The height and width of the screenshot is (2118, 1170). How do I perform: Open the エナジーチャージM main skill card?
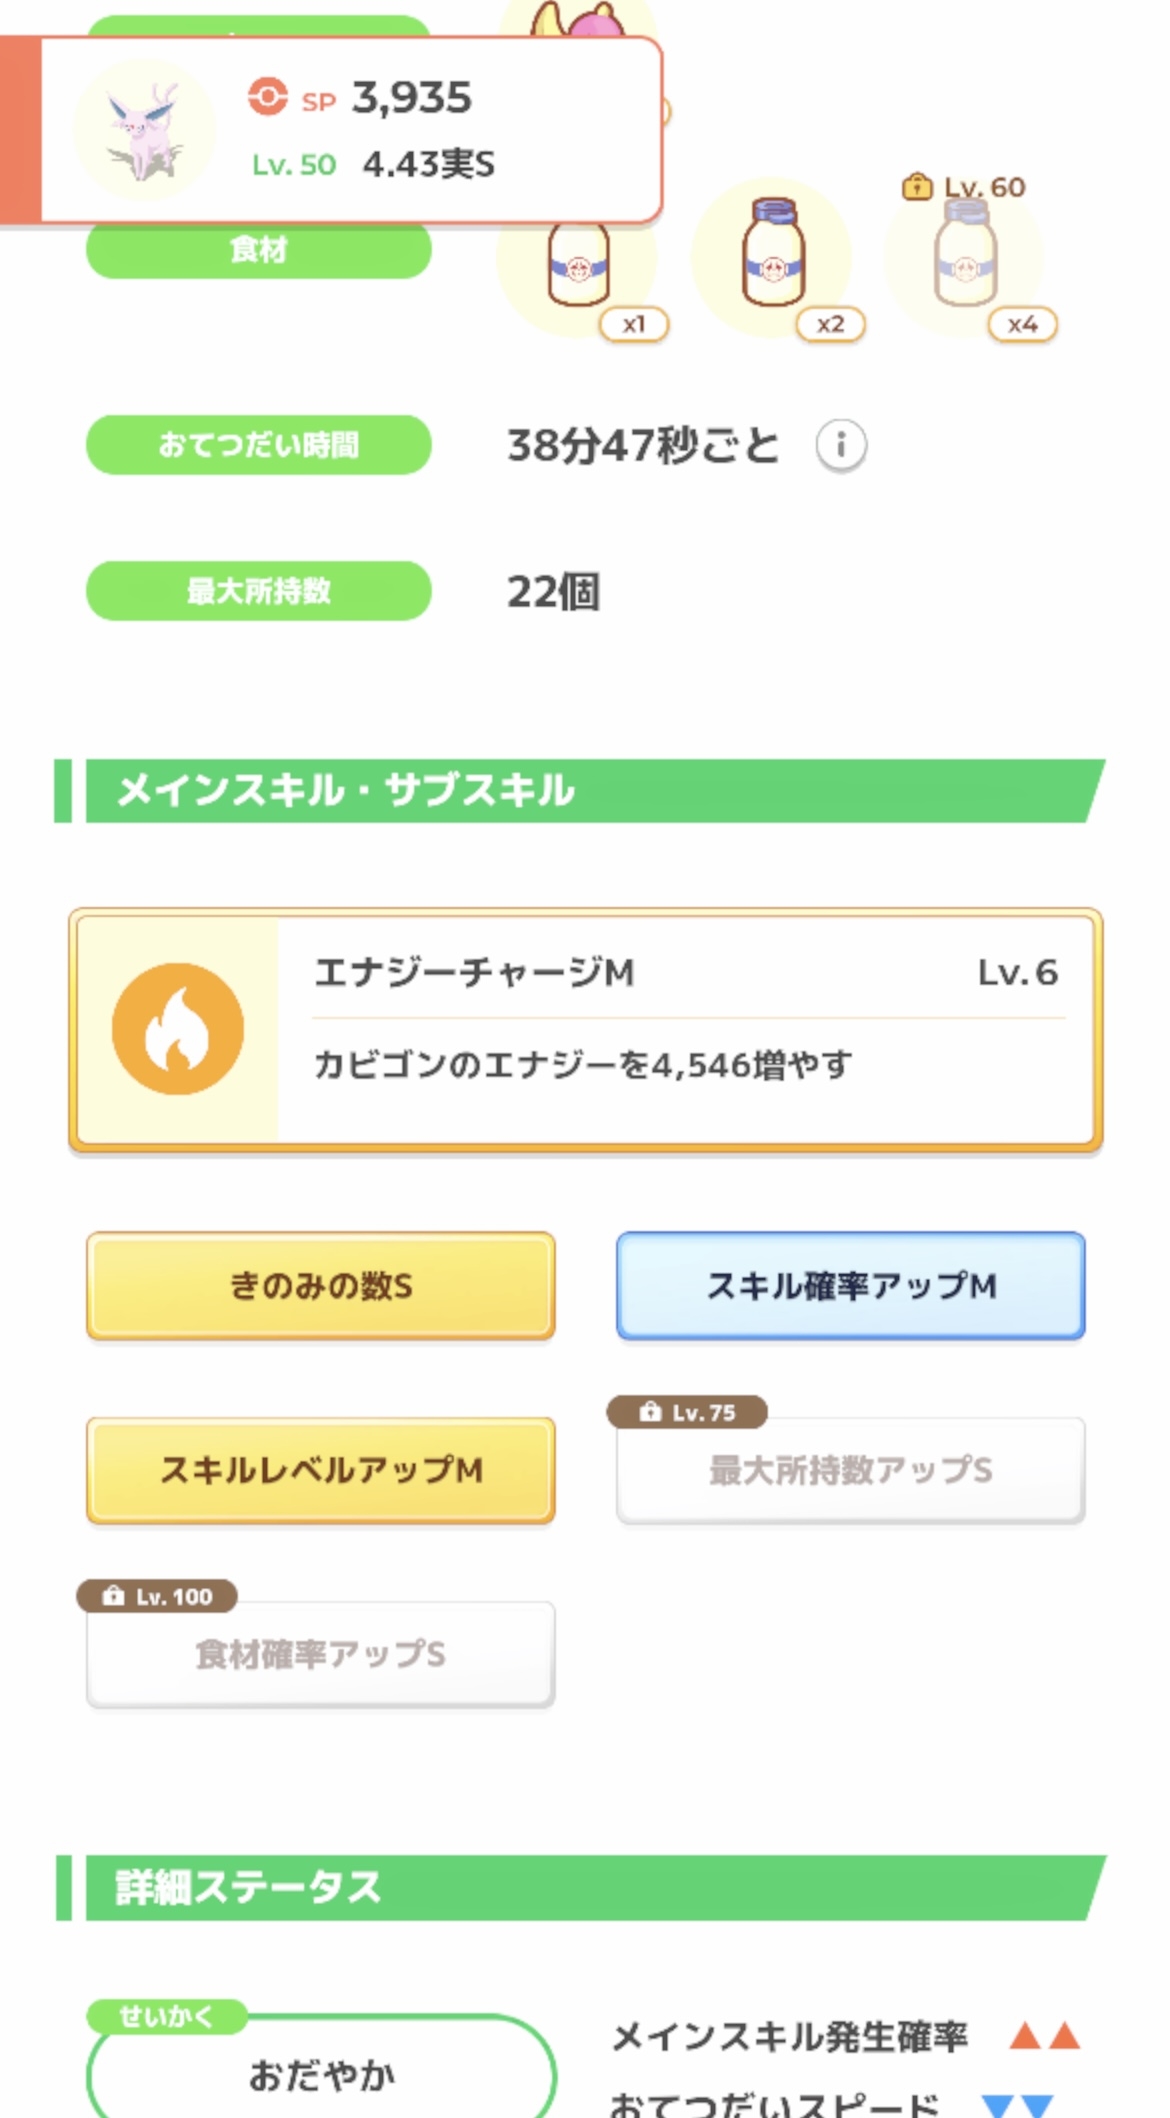(585, 1029)
